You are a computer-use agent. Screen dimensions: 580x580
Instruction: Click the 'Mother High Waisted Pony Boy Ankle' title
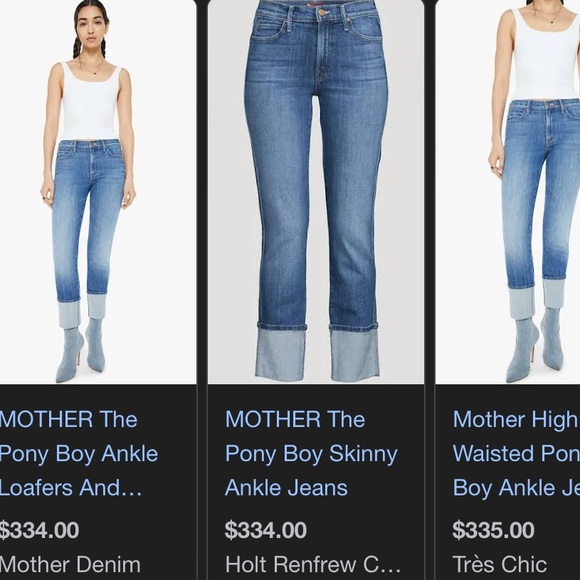[516, 453]
